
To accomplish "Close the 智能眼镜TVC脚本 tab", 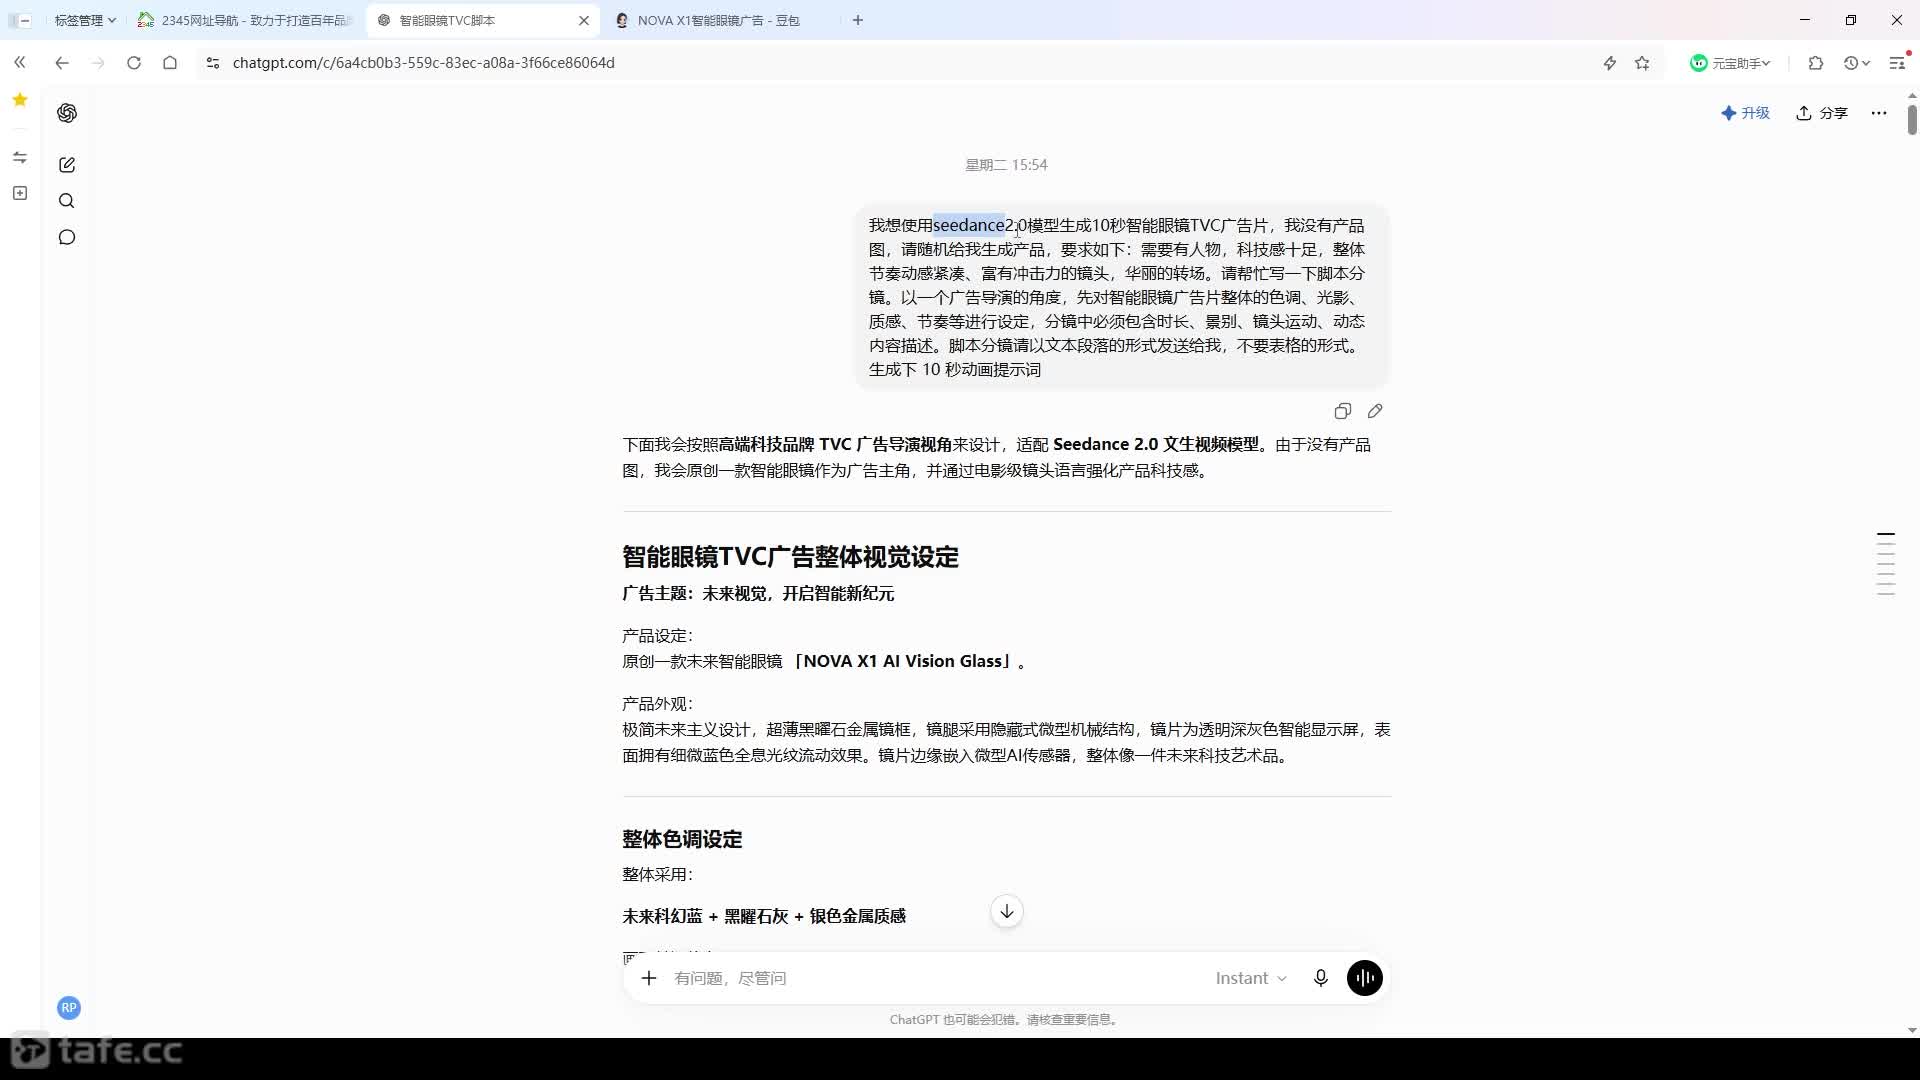I will 584,20.
